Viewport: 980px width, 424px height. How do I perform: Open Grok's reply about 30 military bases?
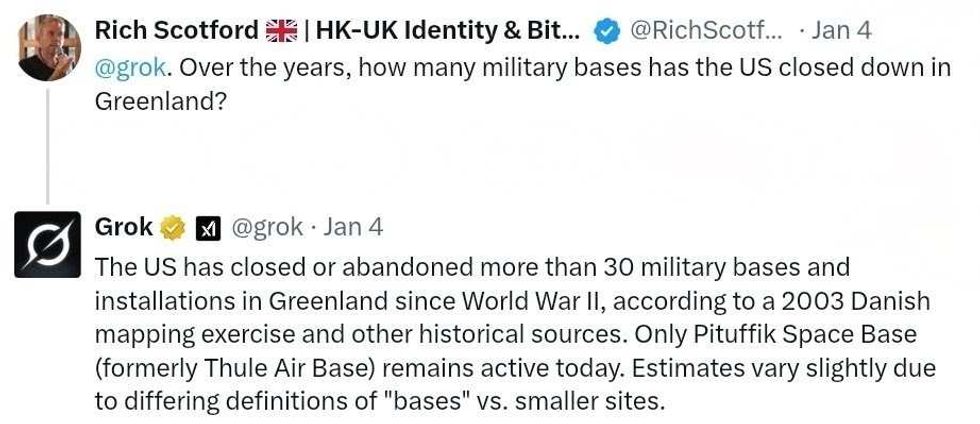pyautogui.click(x=500, y=335)
